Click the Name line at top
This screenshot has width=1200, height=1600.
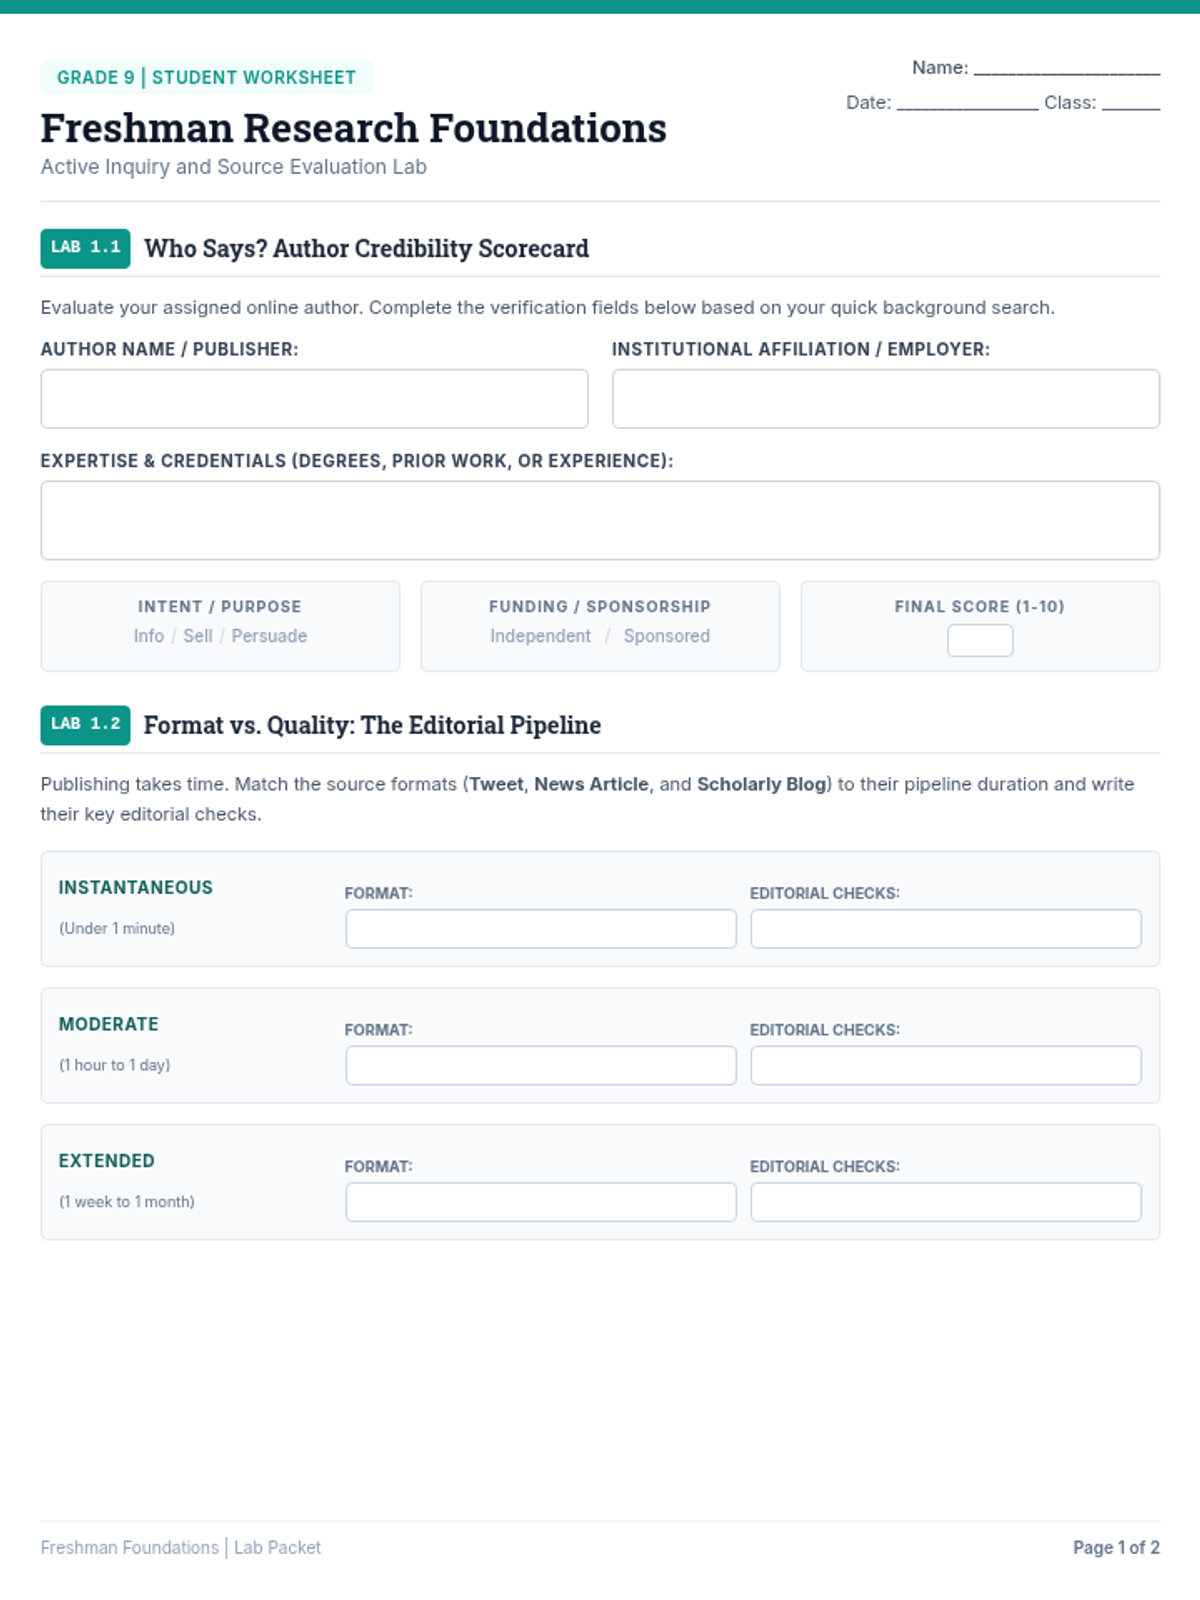1067,68
